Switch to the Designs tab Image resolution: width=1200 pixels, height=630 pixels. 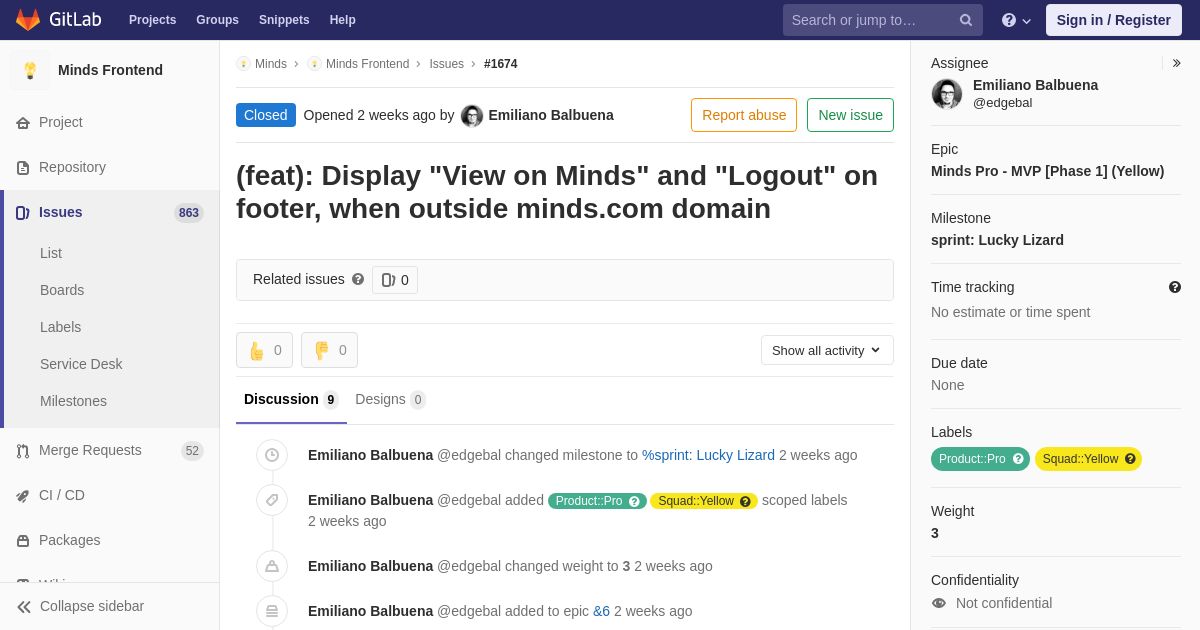[x=390, y=399]
